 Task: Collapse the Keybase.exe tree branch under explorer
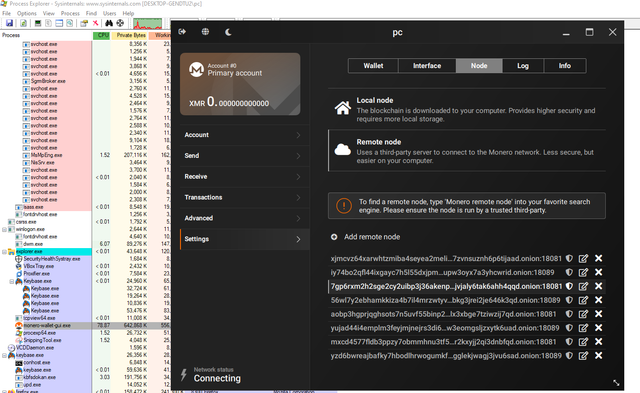click(12, 281)
